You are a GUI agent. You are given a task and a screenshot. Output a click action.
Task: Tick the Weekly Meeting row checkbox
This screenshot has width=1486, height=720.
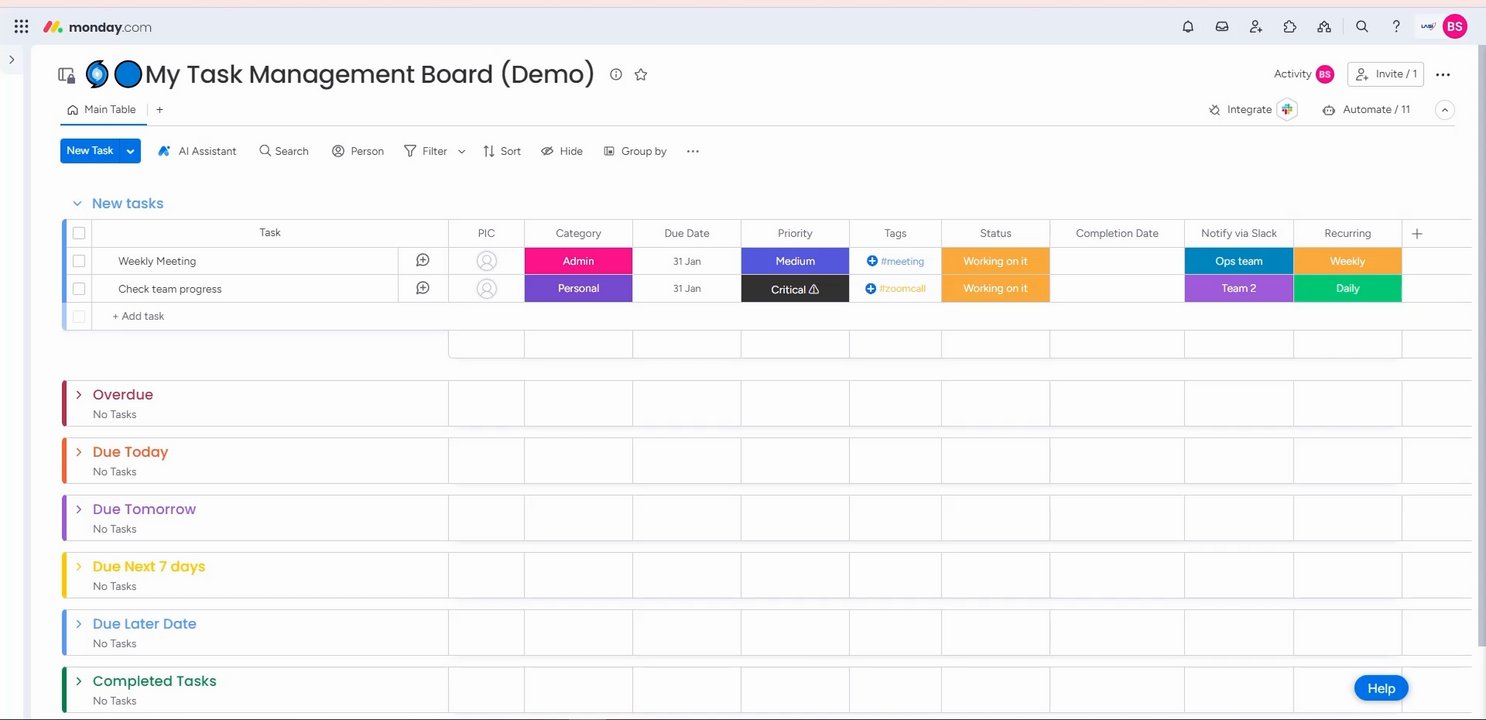(79, 261)
